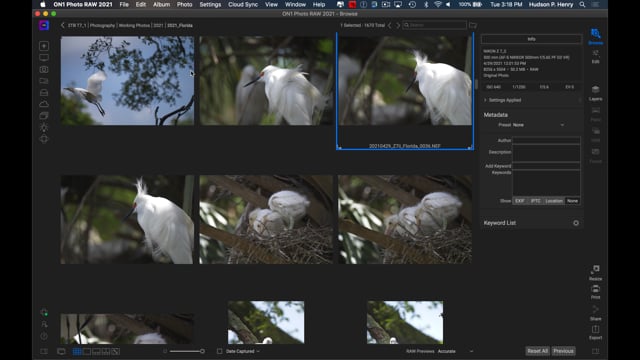The width and height of the screenshot is (640, 360).
Task: Open the Album menu
Action: coord(161,4)
